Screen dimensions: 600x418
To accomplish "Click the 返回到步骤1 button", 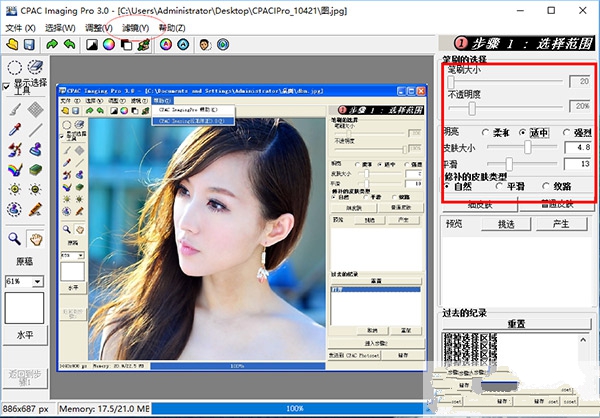I will [x=25, y=378].
